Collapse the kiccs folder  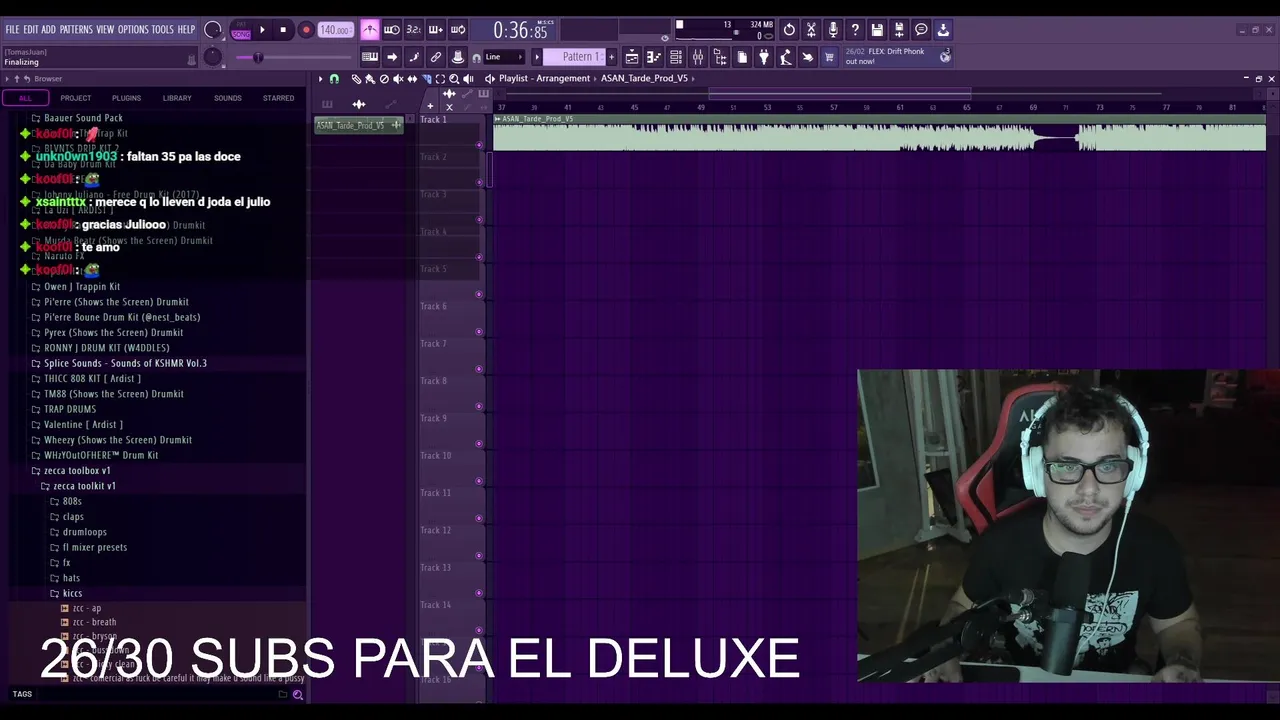point(72,593)
